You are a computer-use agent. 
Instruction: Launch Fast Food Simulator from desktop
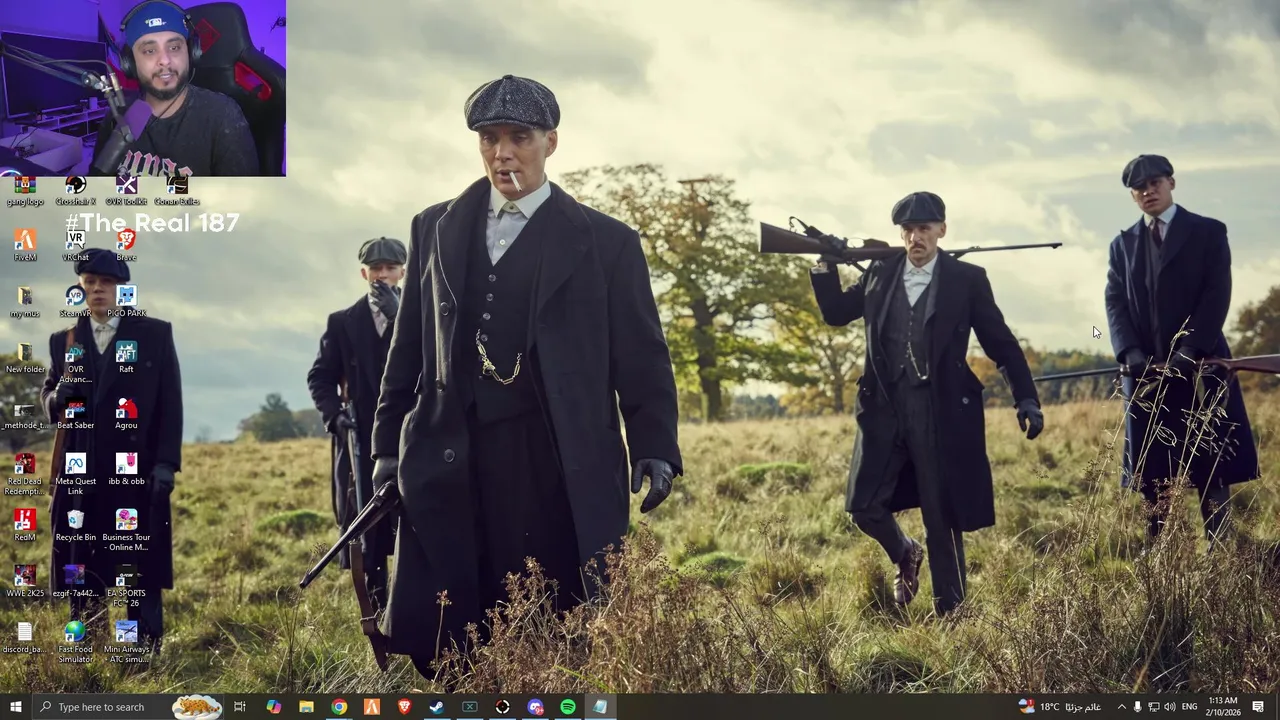75,642
